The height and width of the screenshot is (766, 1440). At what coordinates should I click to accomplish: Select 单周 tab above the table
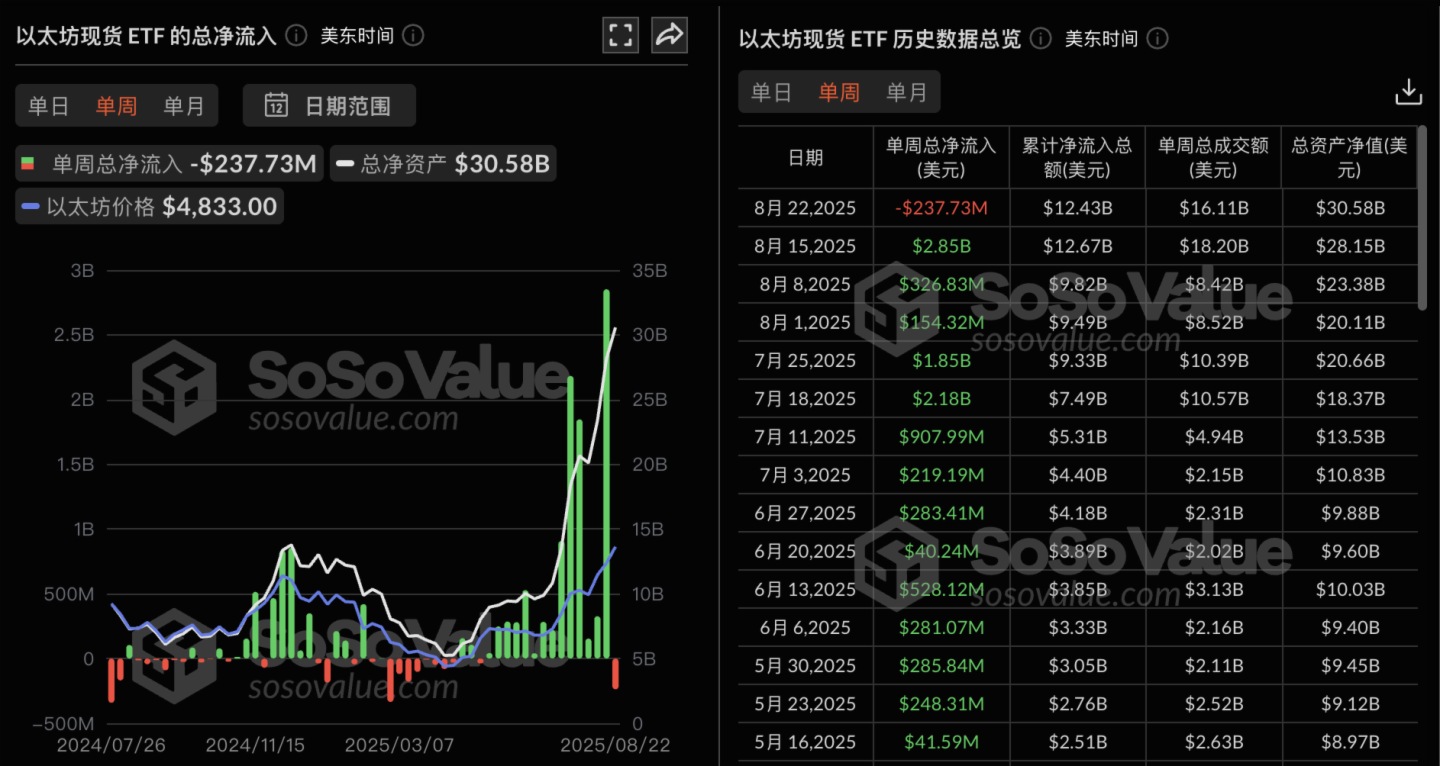tap(839, 92)
